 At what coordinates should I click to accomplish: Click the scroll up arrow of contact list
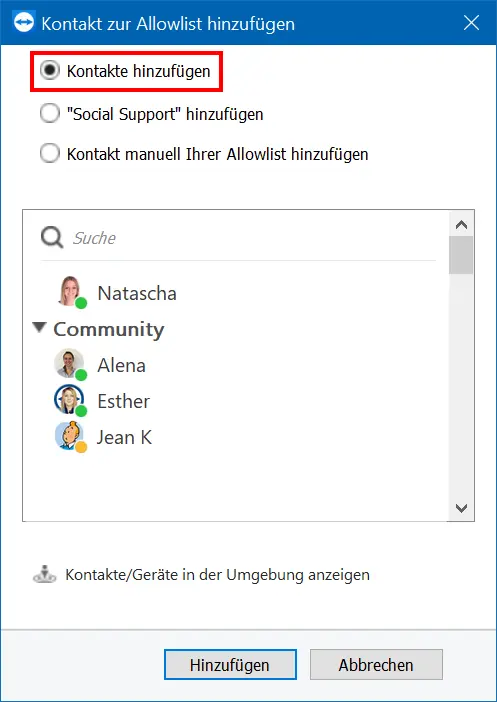pyautogui.click(x=461, y=225)
